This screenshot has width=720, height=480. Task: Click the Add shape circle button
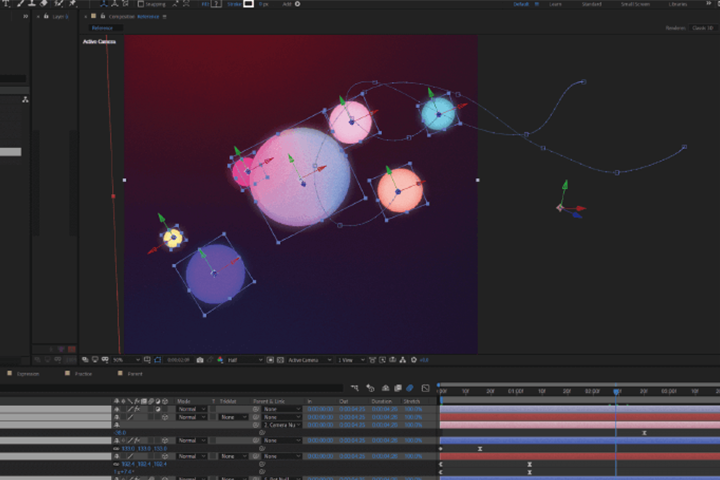pyautogui.click(x=298, y=4)
